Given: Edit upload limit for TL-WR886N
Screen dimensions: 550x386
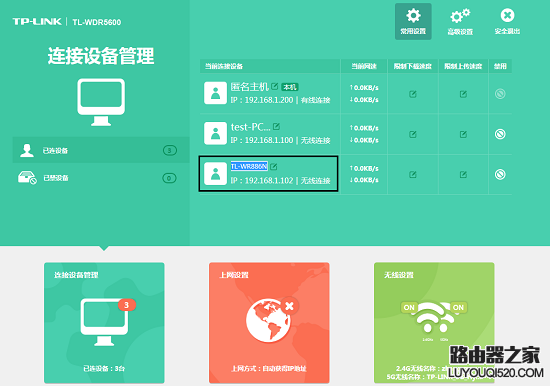Looking at the screenshot, I should (463, 174).
